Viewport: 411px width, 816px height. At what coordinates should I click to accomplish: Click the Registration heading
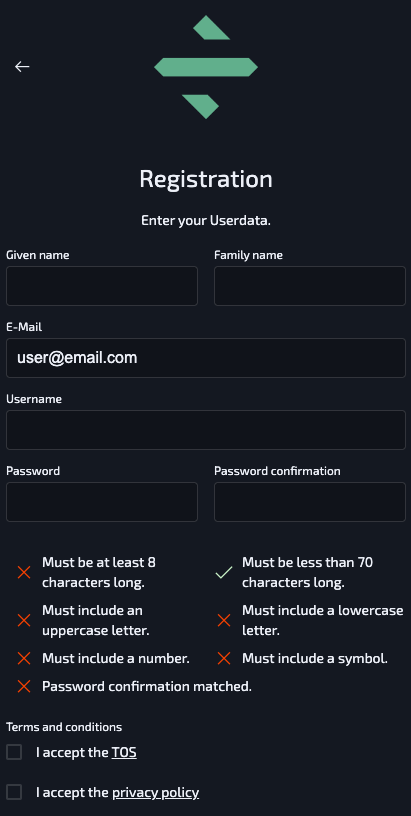tap(206, 179)
